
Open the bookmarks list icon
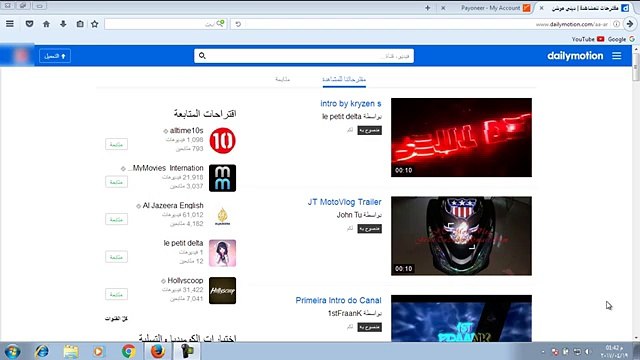pyautogui.click(x=80, y=24)
